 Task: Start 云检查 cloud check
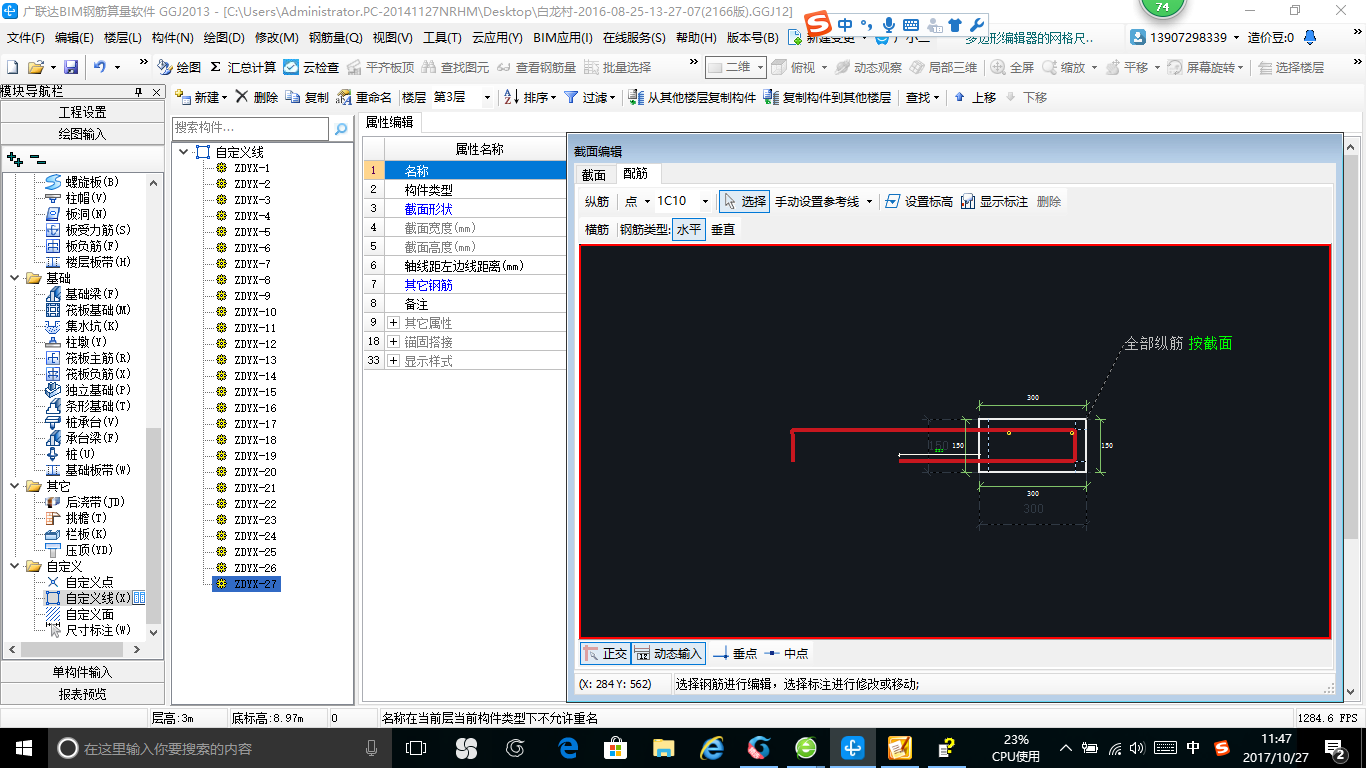311,67
